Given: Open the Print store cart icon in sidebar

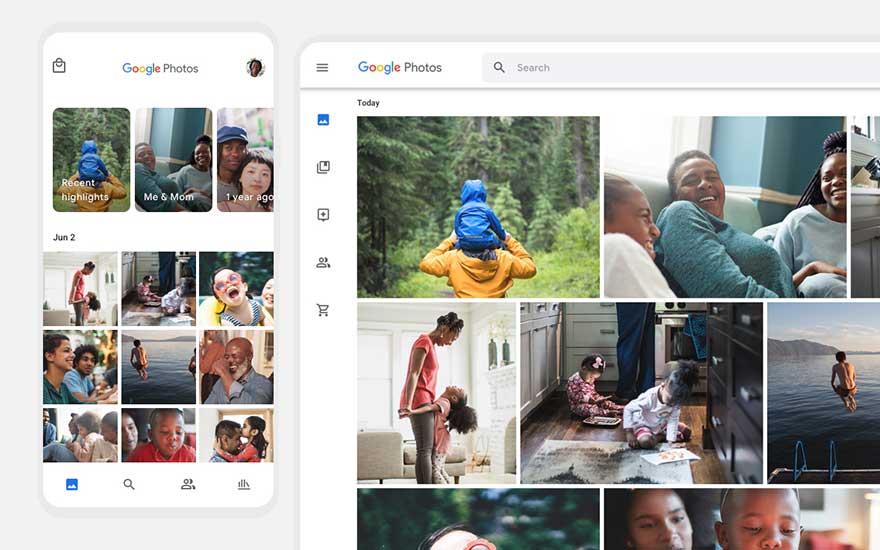Looking at the screenshot, I should [323, 310].
